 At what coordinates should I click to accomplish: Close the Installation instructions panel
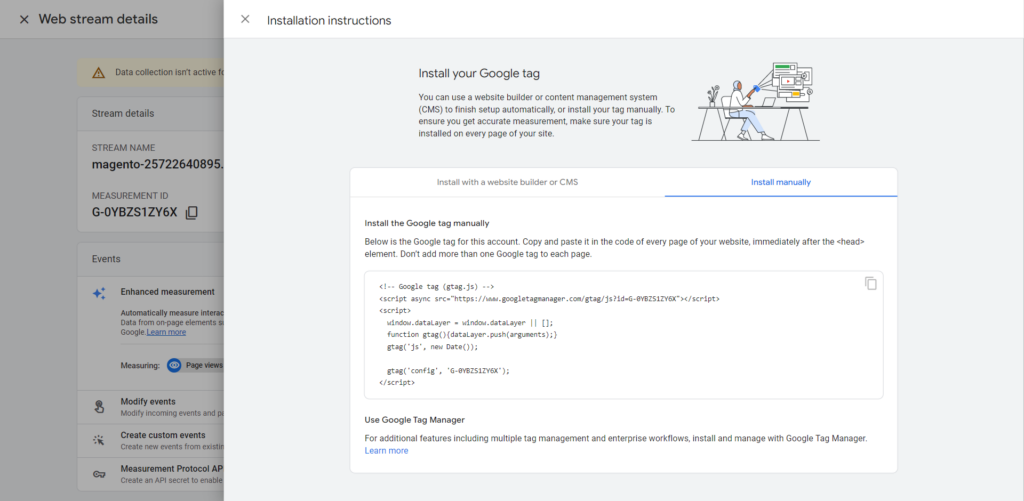click(x=245, y=19)
